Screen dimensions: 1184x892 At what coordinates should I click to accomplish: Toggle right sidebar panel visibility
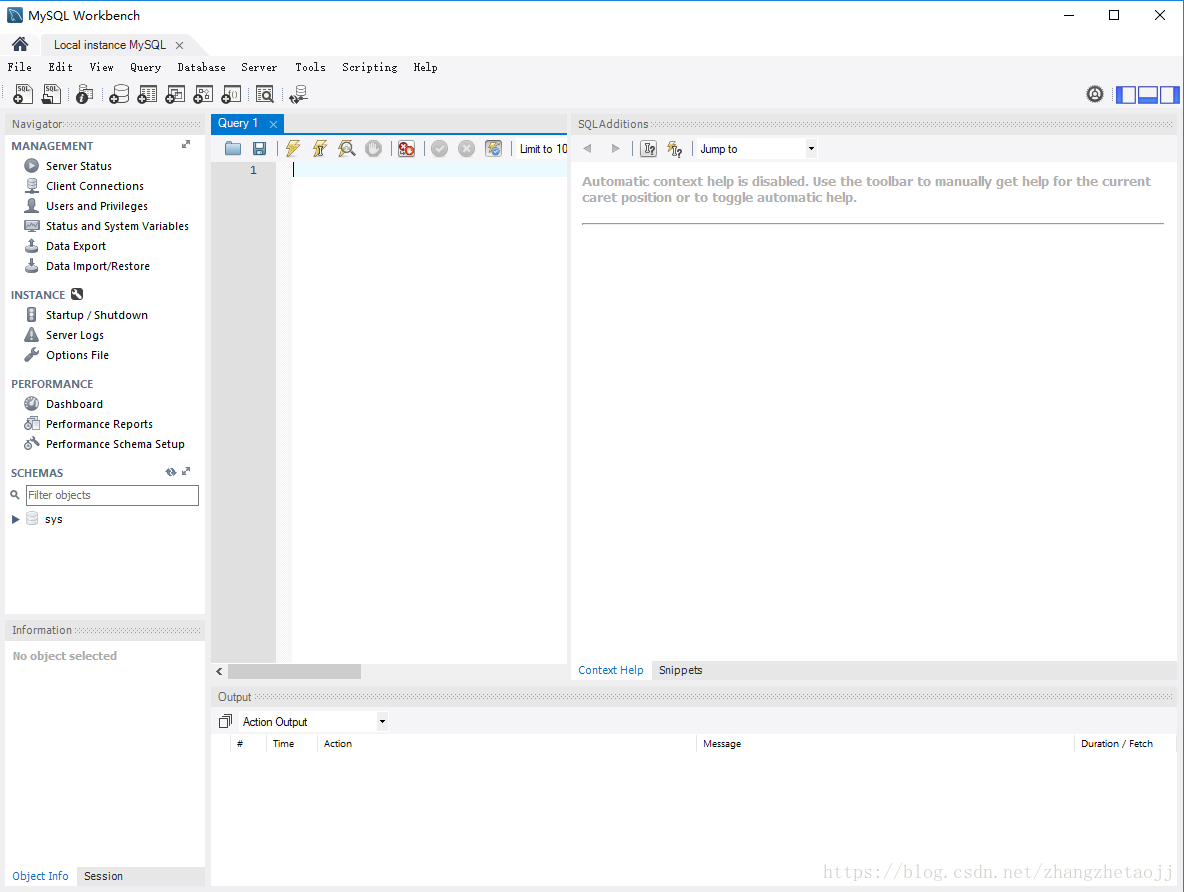tap(1170, 94)
